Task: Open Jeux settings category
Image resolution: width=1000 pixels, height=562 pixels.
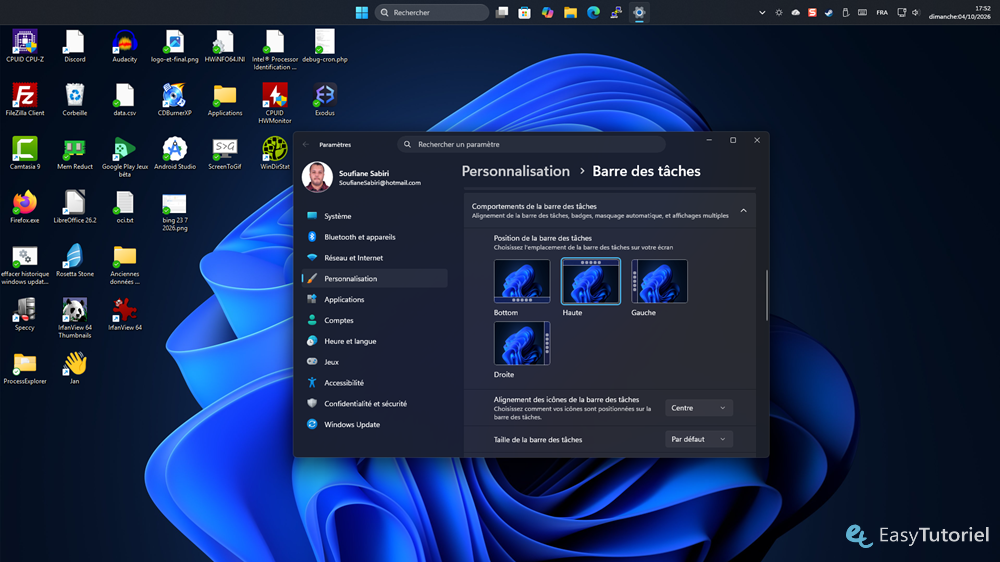Action: 374,362
